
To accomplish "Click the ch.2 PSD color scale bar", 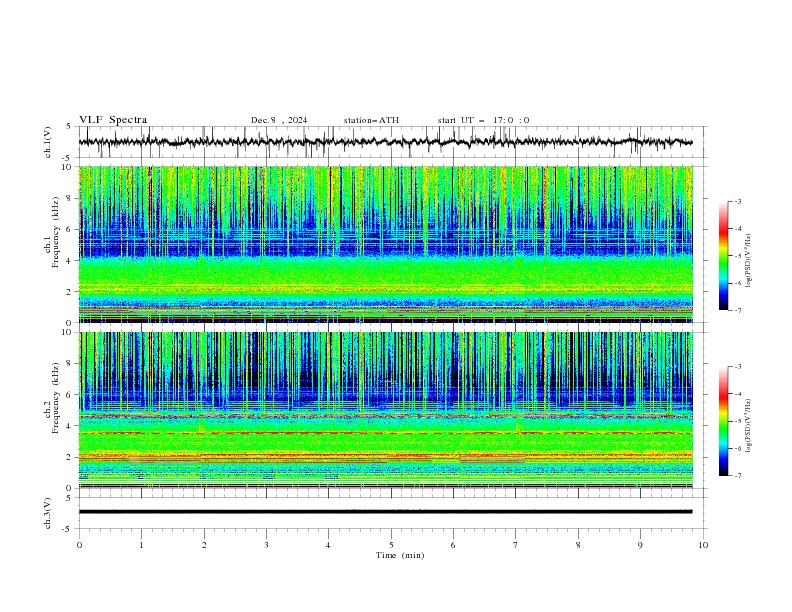I will click(724, 421).
